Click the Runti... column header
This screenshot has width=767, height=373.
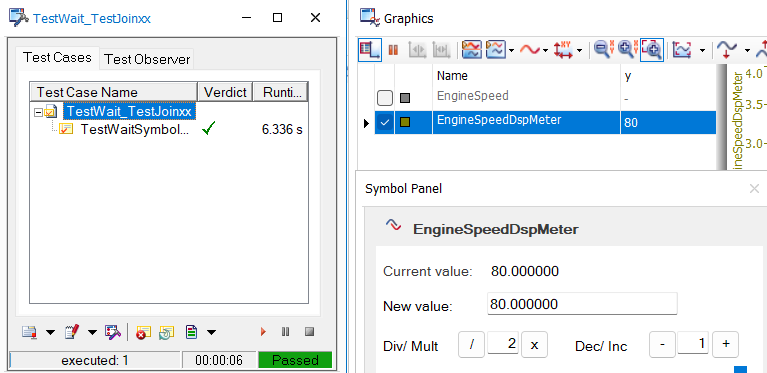pyautogui.click(x=280, y=92)
